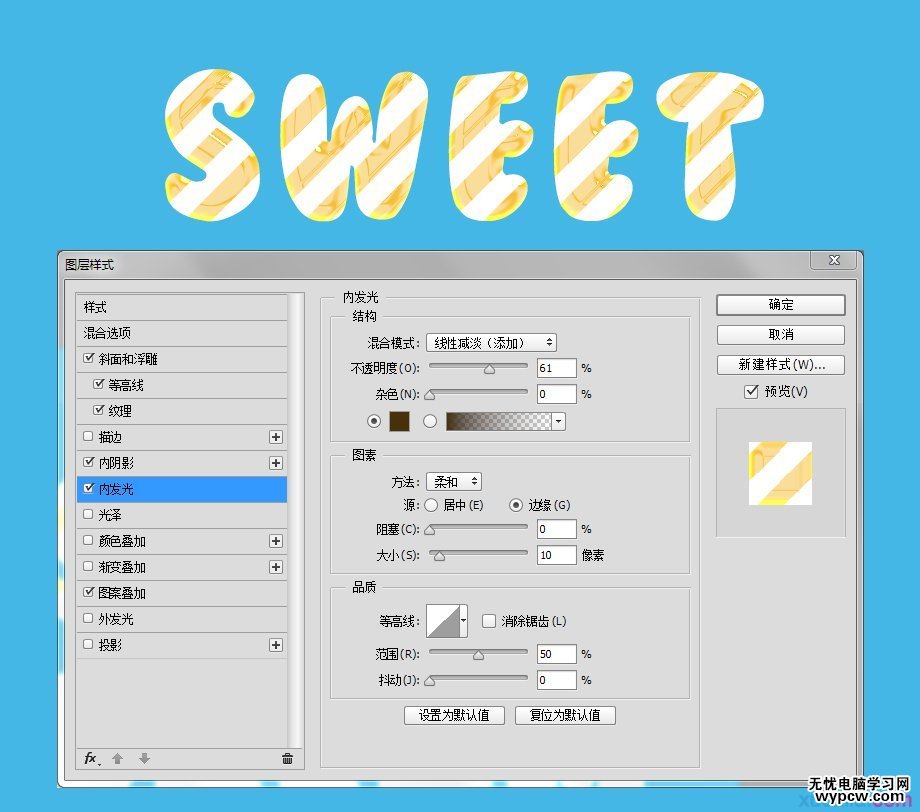Select the highlighted 内发光 entry

tap(182, 489)
